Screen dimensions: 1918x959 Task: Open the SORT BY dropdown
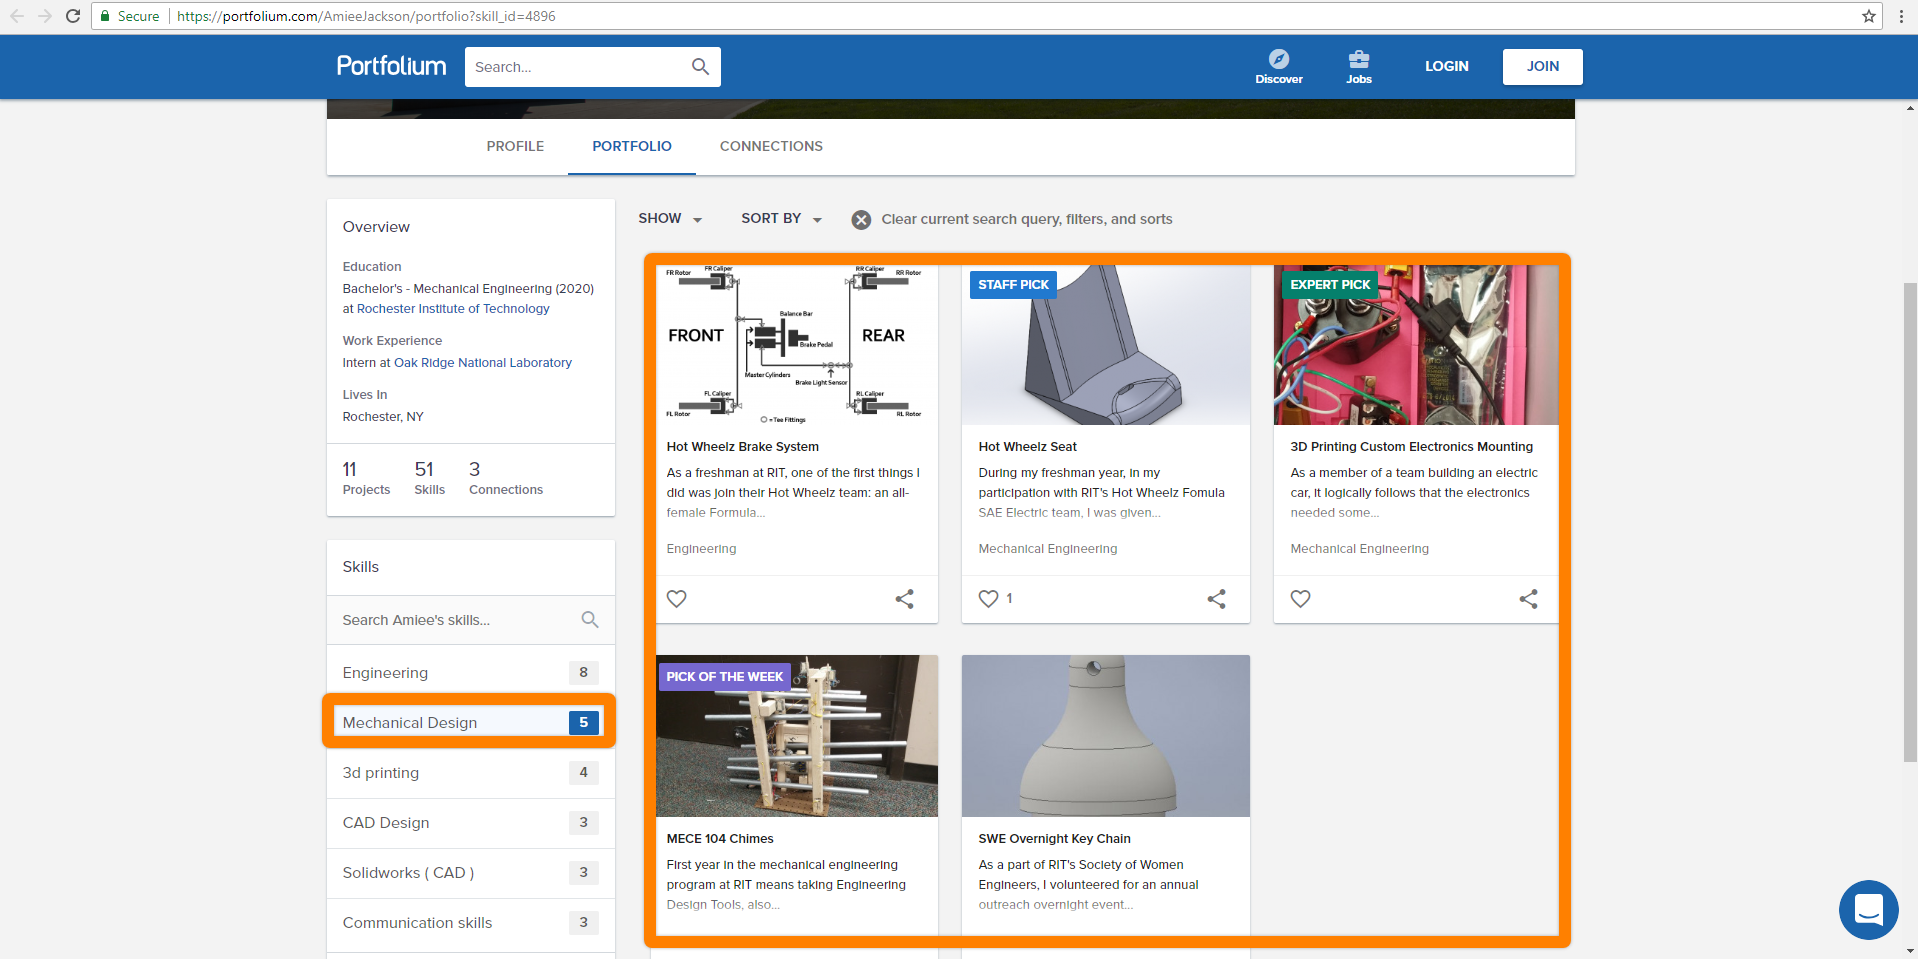pos(781,219)
